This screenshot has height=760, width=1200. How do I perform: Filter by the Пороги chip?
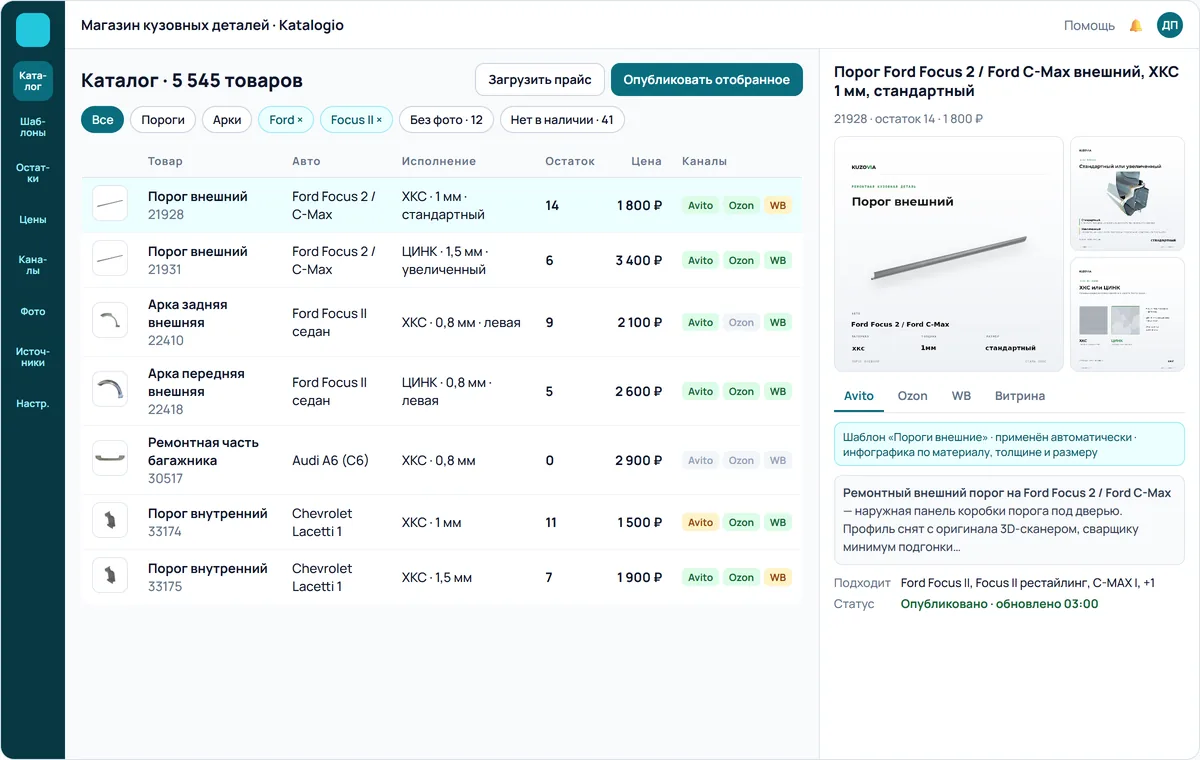[163, 120]
